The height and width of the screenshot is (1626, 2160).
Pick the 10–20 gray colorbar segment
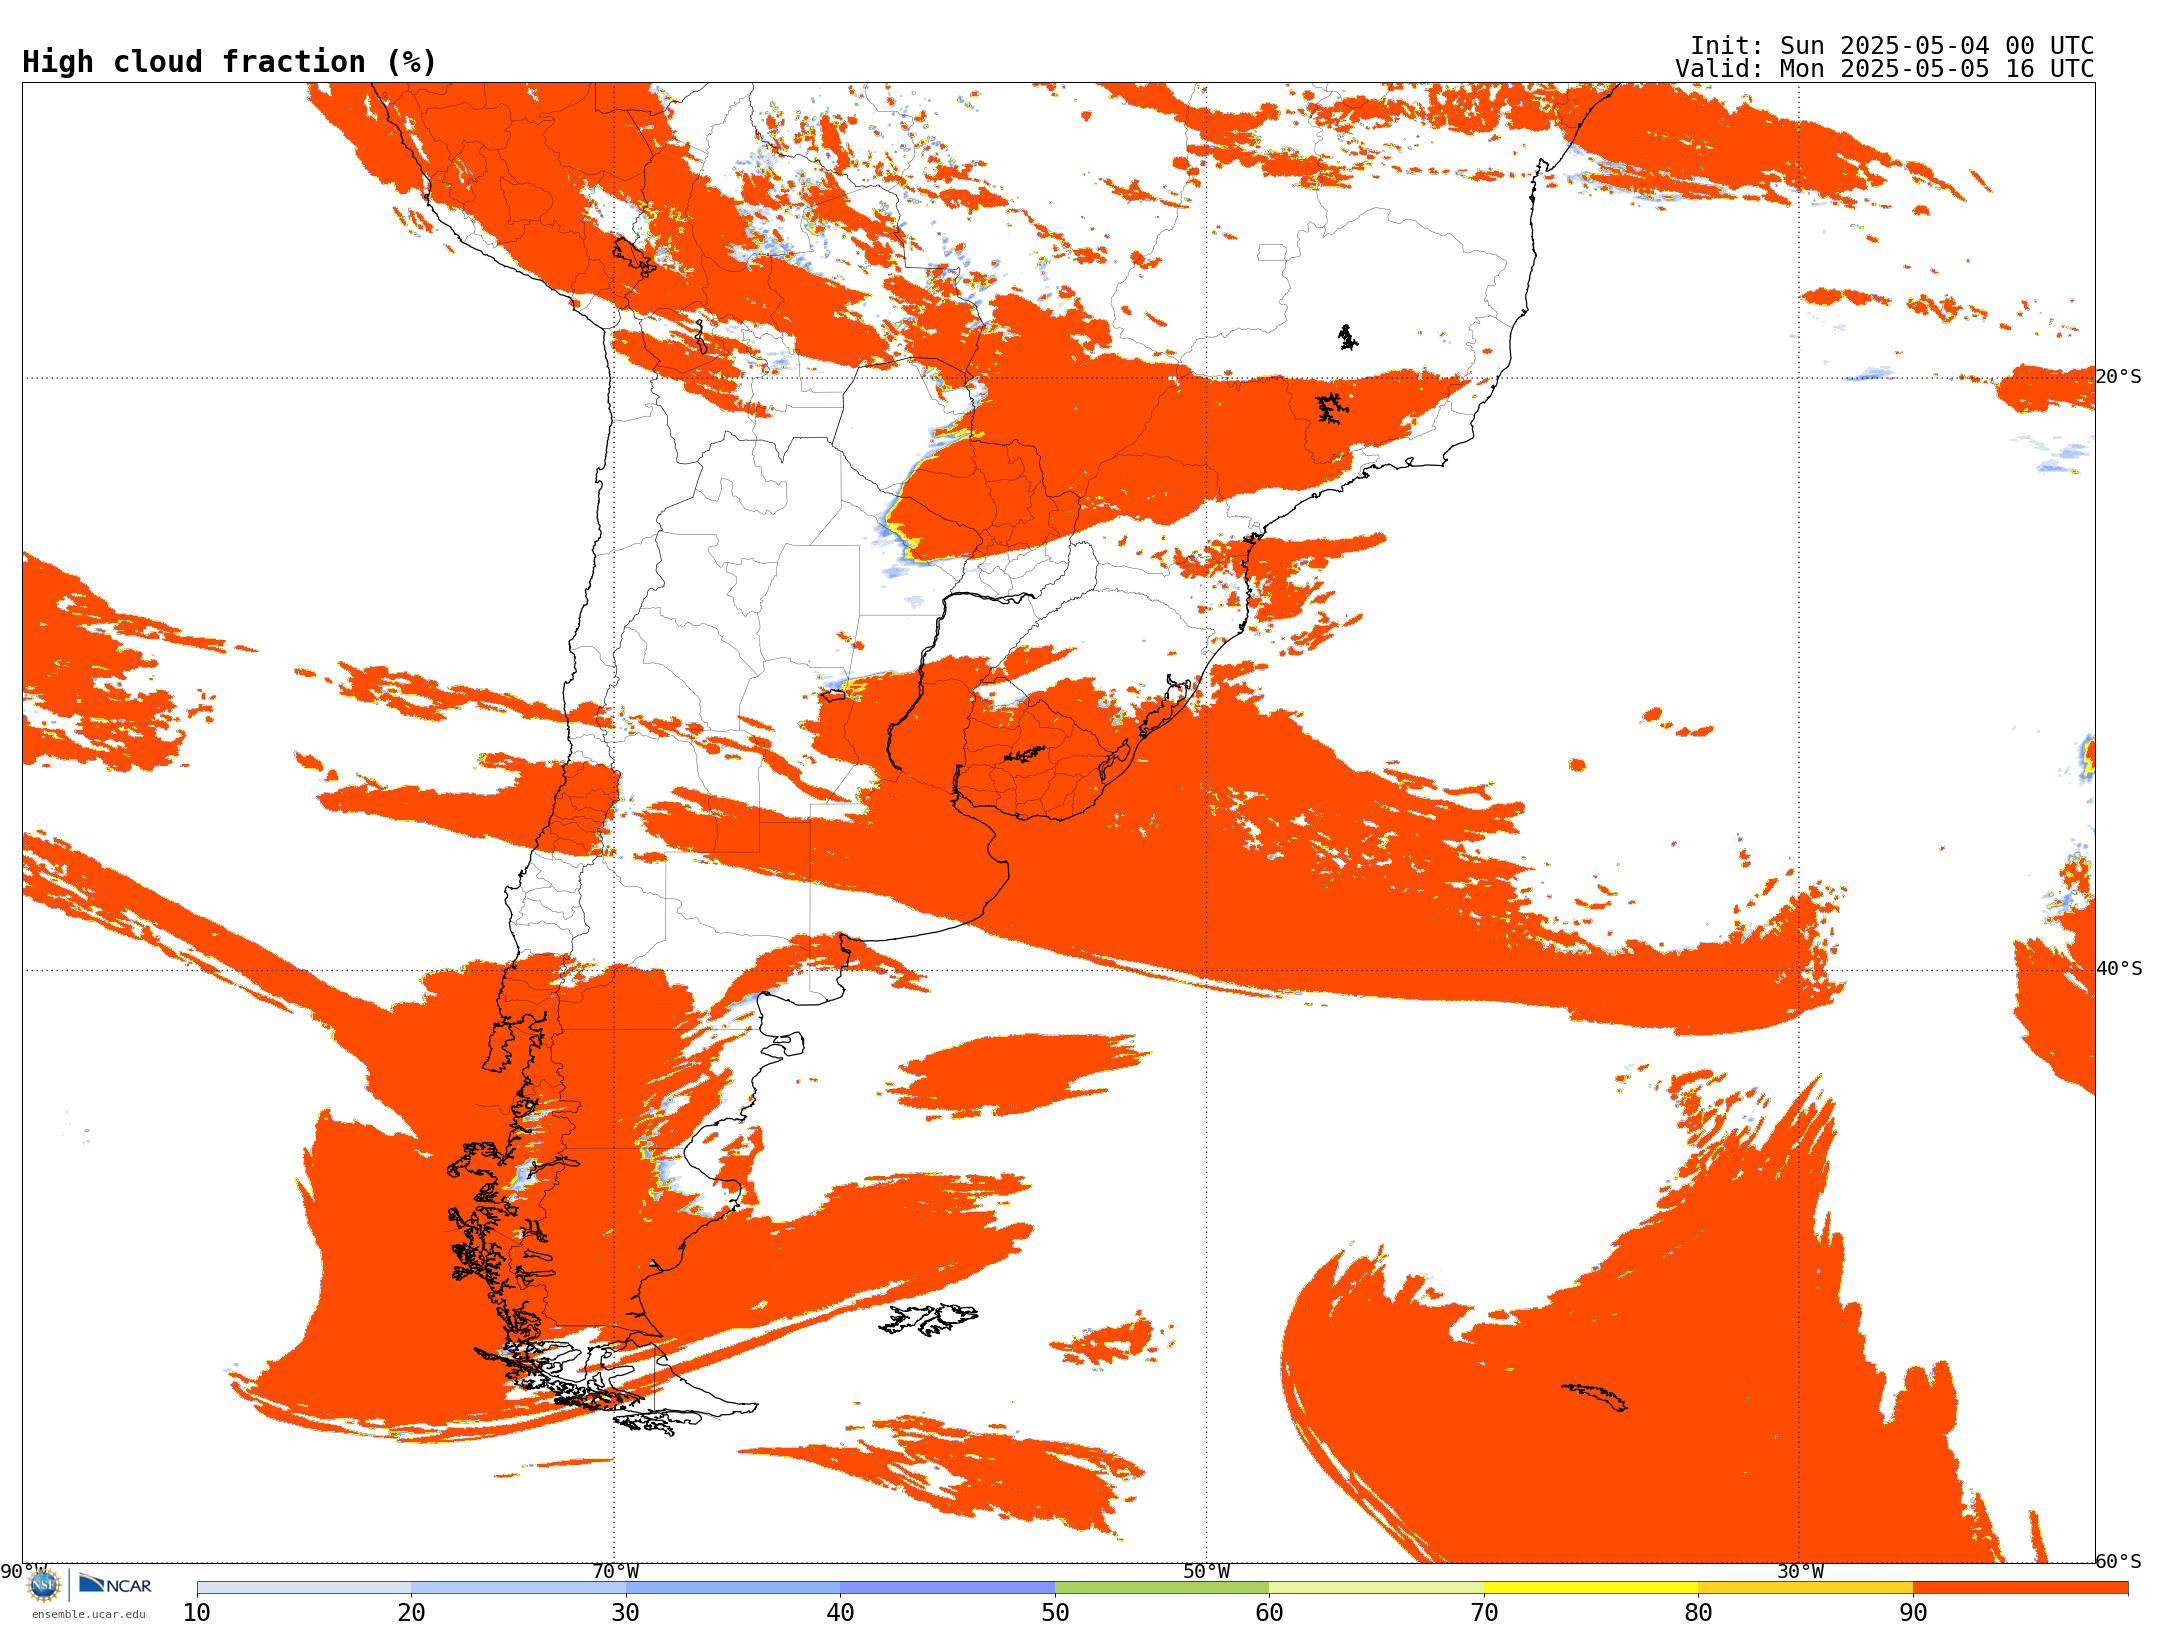tap(304, 1588)
